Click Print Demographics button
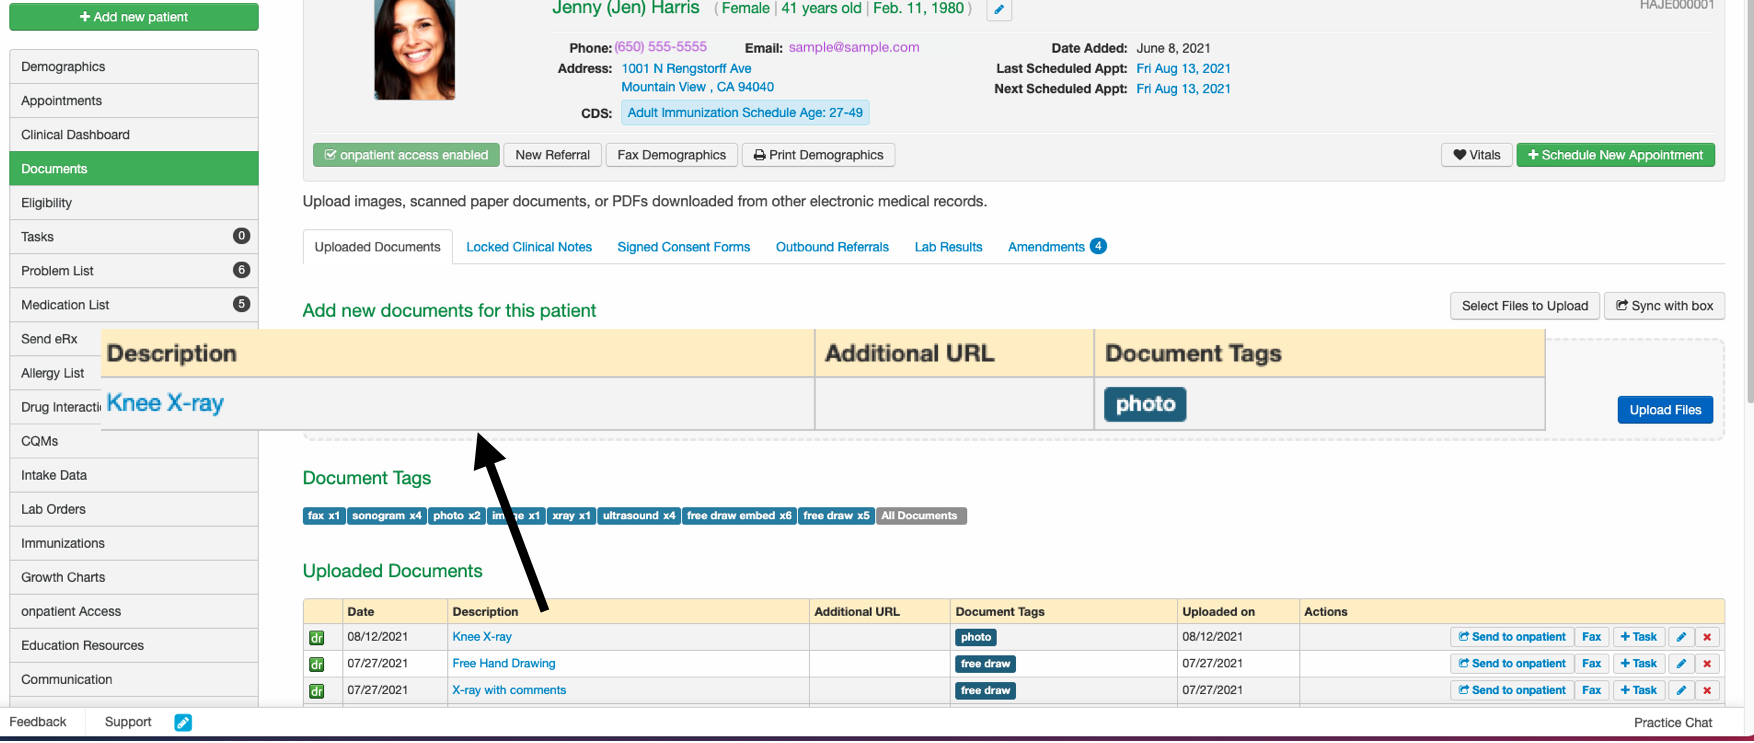This screenshot has height=743, width=1754. pos(818,155)
